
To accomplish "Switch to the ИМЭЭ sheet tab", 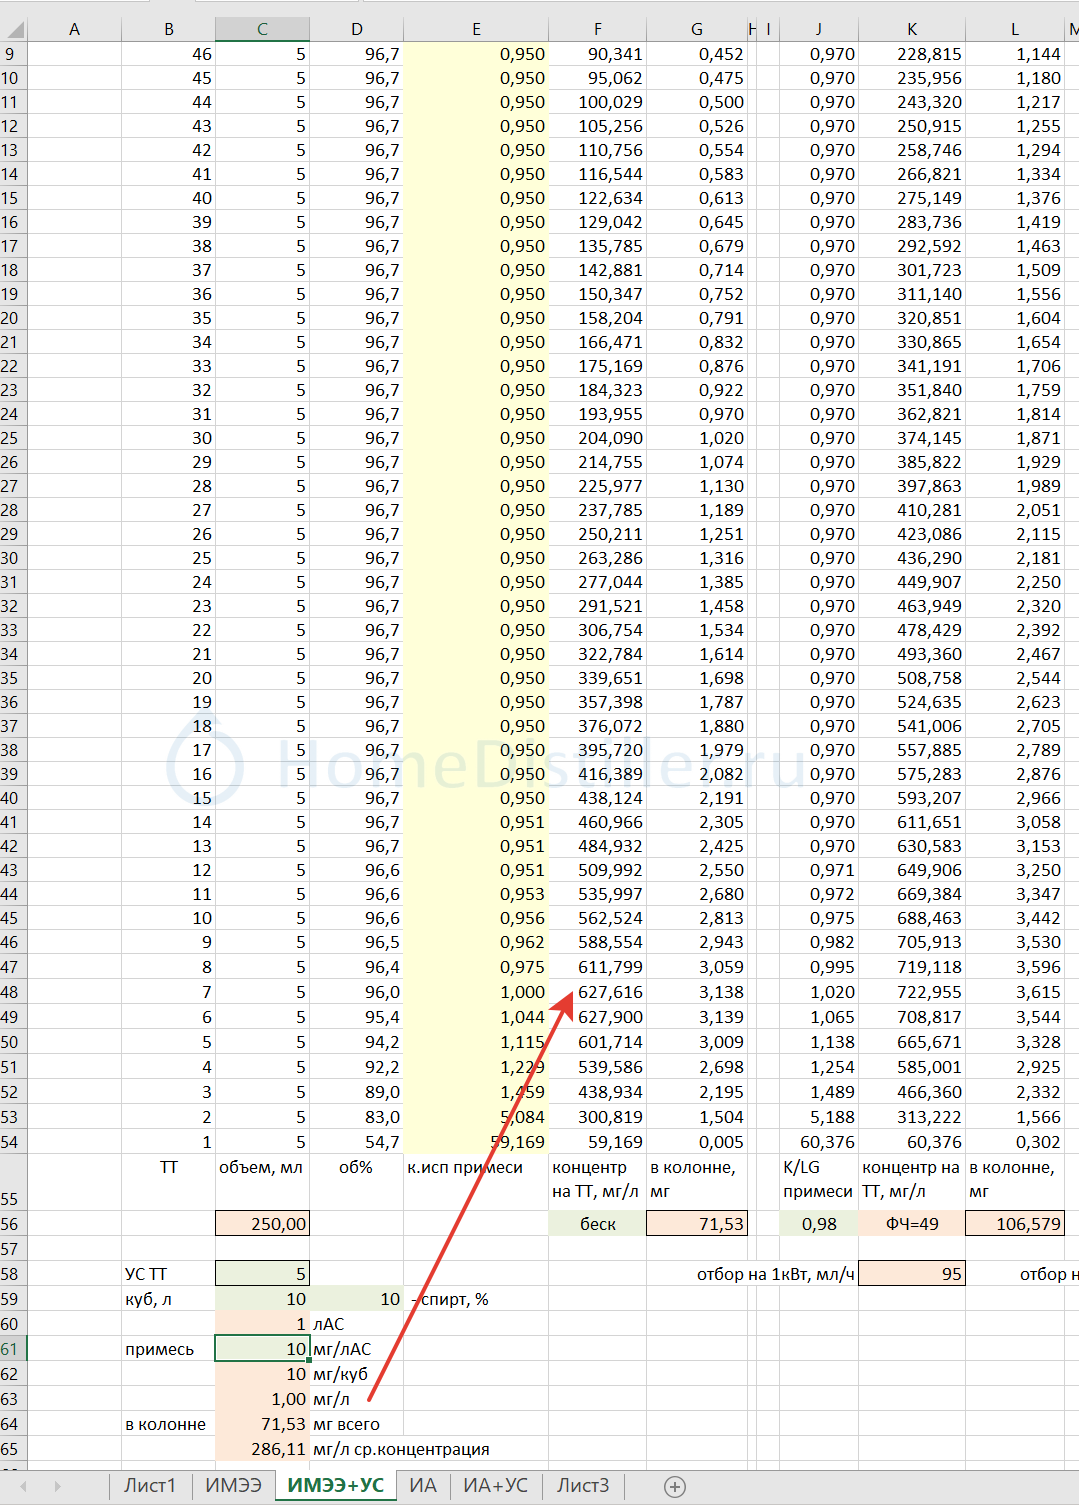I will click(233, 1485).
